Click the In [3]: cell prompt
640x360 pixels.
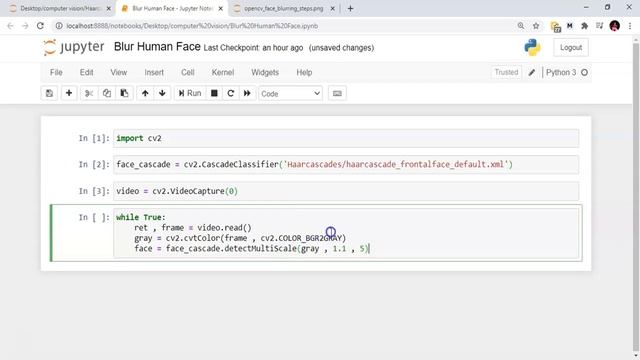(x=94, y=191)
